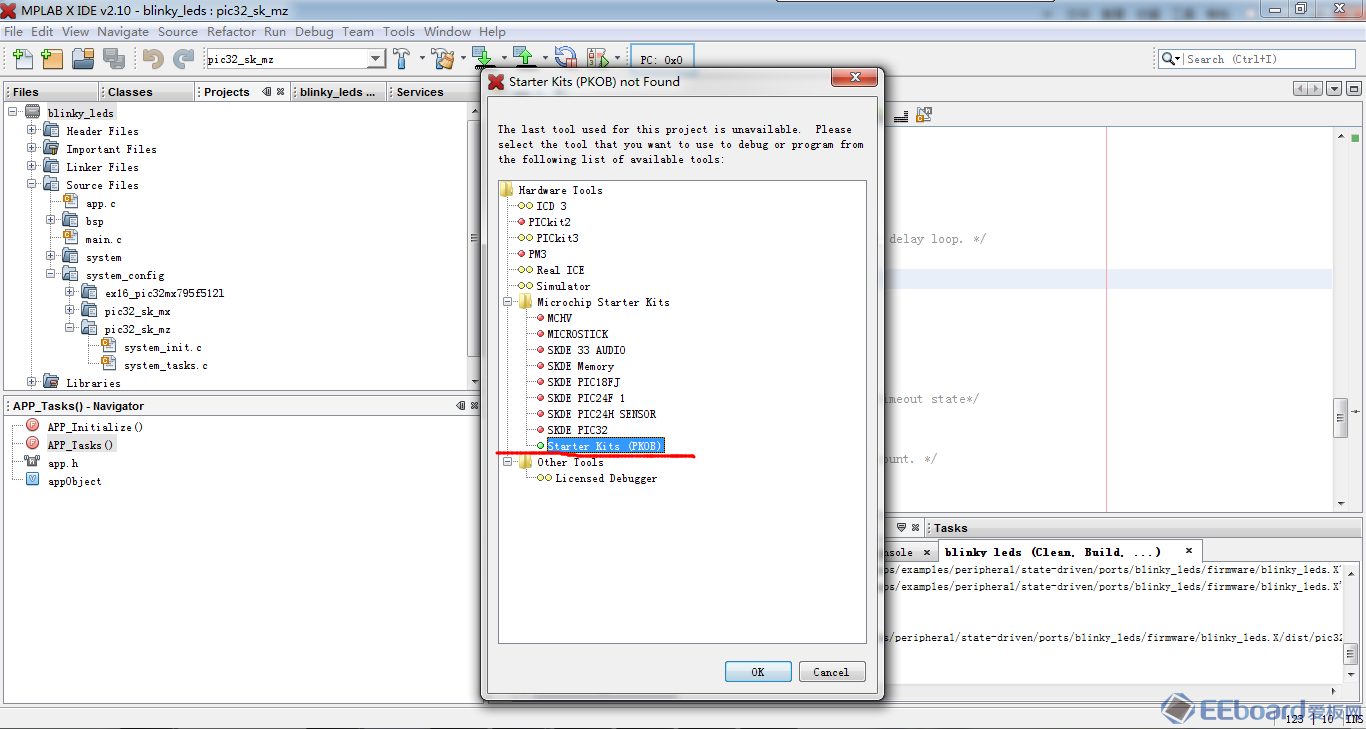Screen dimensions: 1366x729
Task: Click the blinky_leds project chip icon
Action: click(33, 113)
